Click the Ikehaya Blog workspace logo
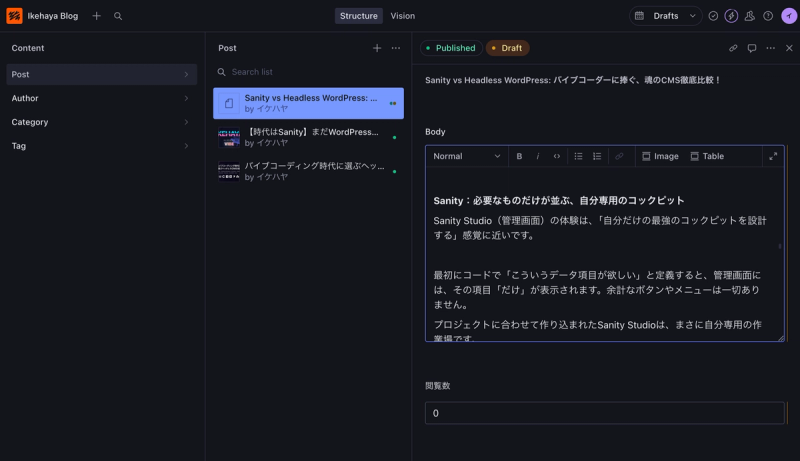 14,16
